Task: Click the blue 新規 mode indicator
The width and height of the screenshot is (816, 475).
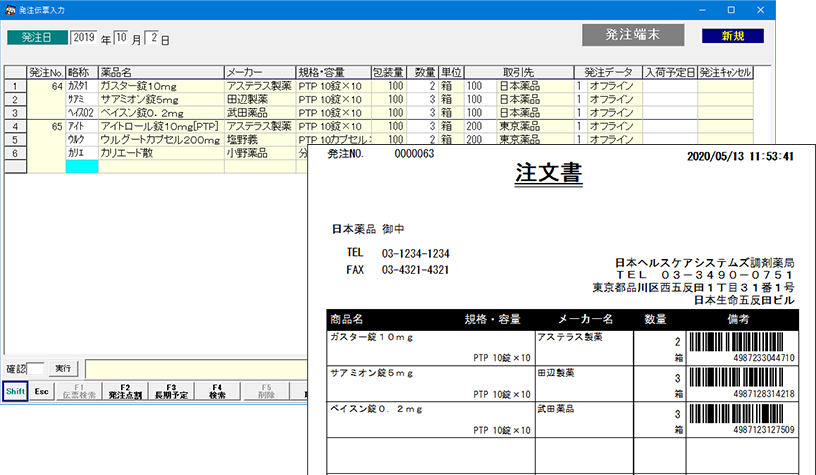Action: click(733, 36)
